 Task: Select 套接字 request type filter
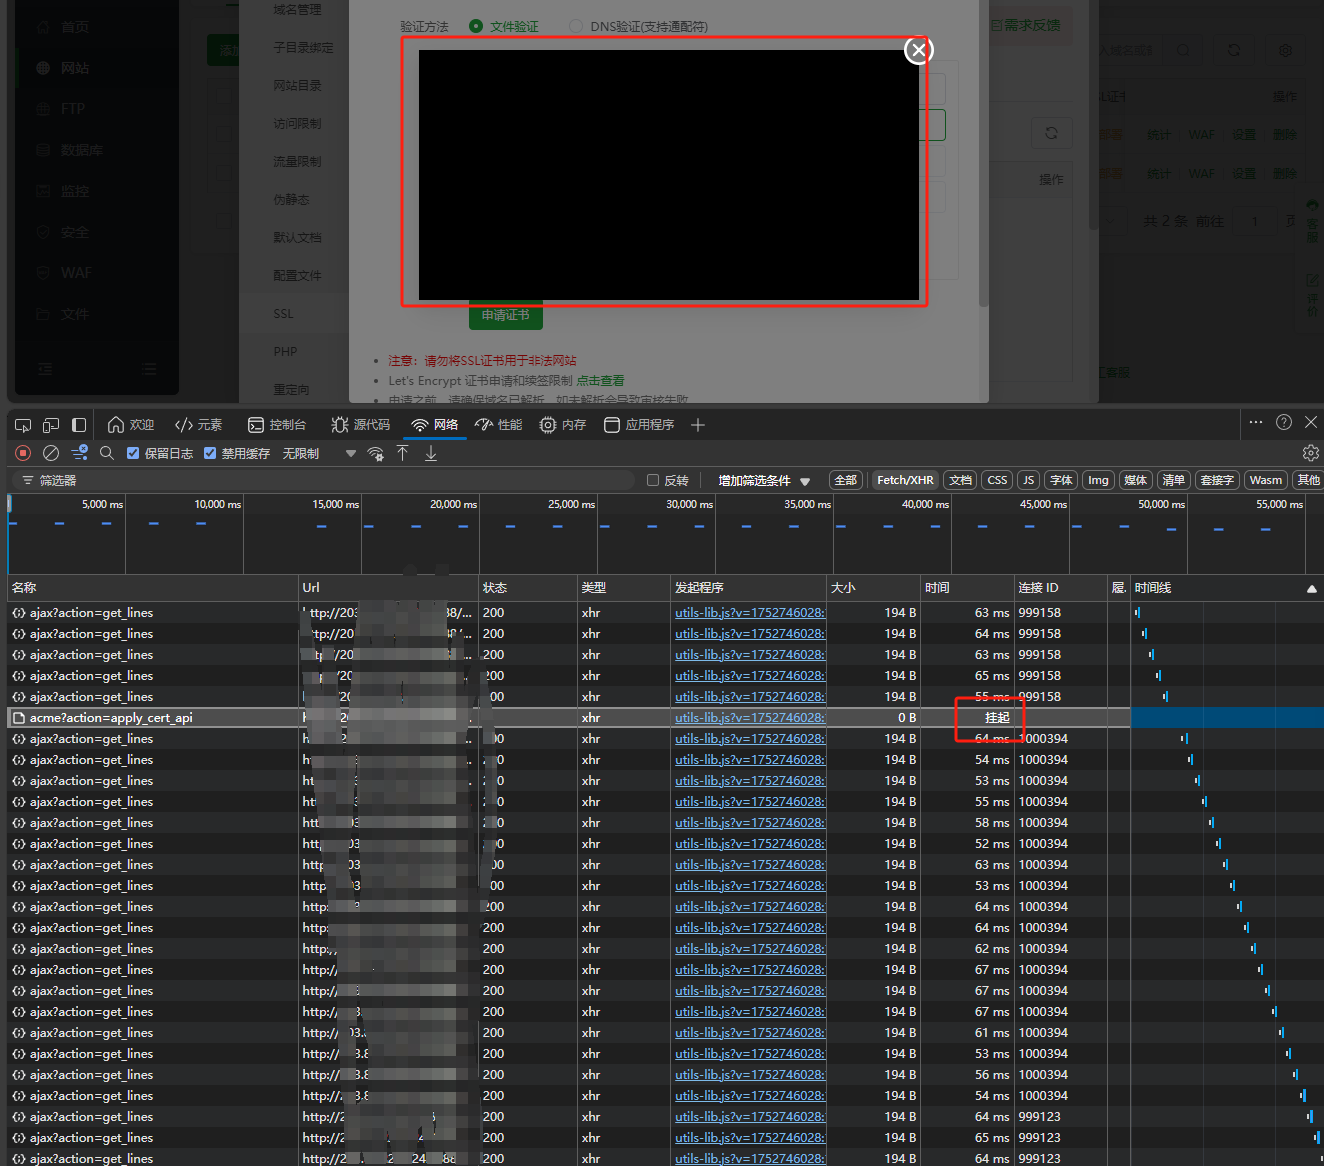tap(1217, 480)
